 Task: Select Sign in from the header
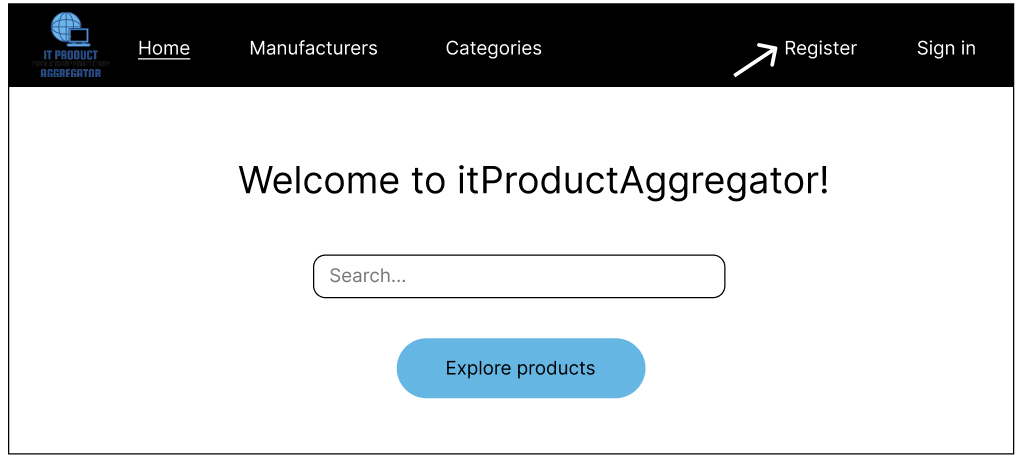[946, 48]
